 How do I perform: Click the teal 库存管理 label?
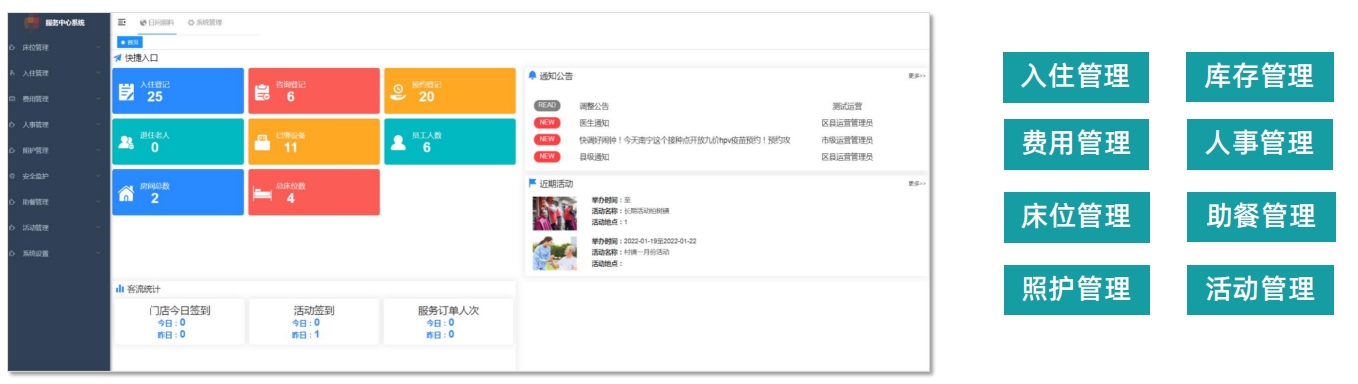pos(1260,76)
